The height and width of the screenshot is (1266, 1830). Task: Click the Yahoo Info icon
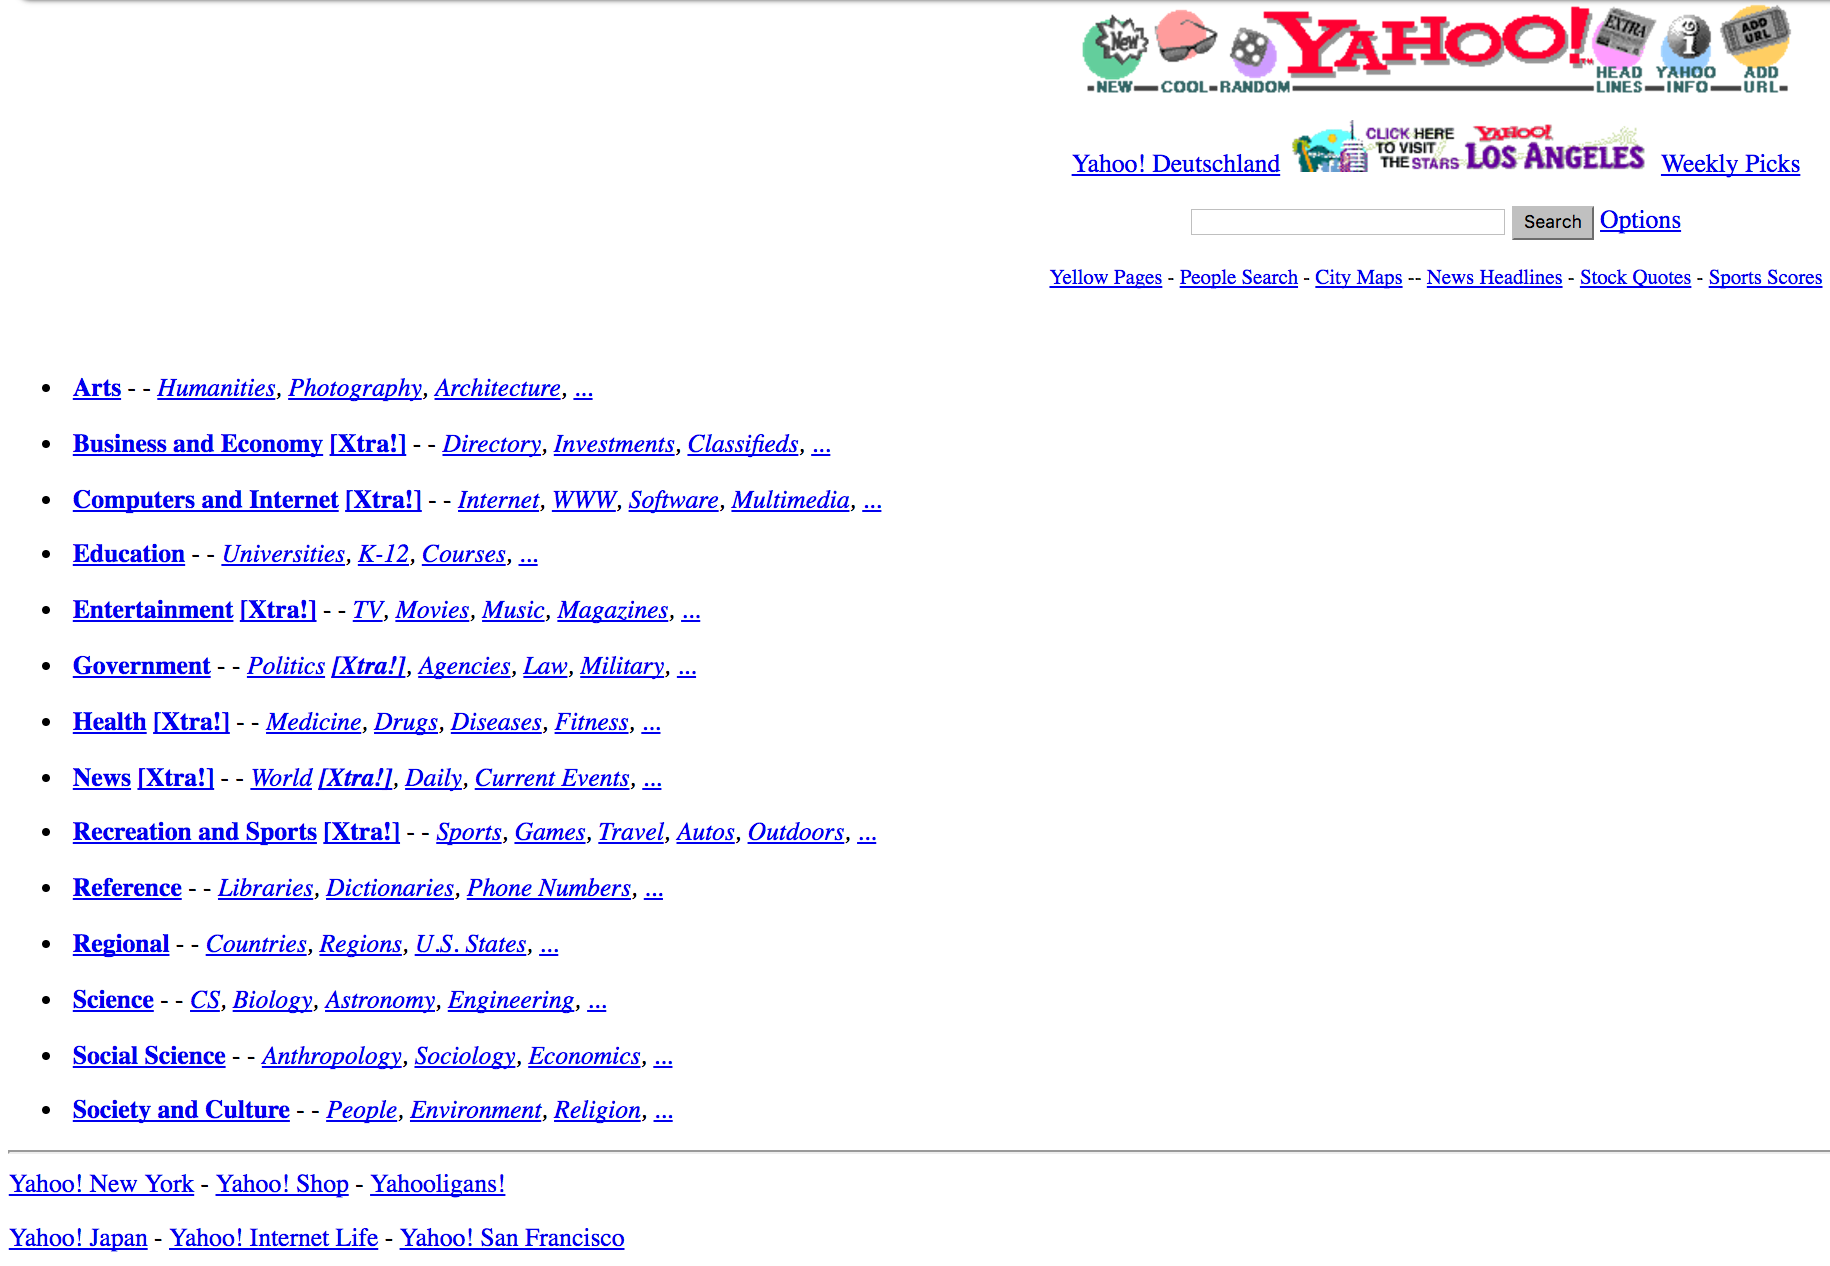coord(1687,42)
